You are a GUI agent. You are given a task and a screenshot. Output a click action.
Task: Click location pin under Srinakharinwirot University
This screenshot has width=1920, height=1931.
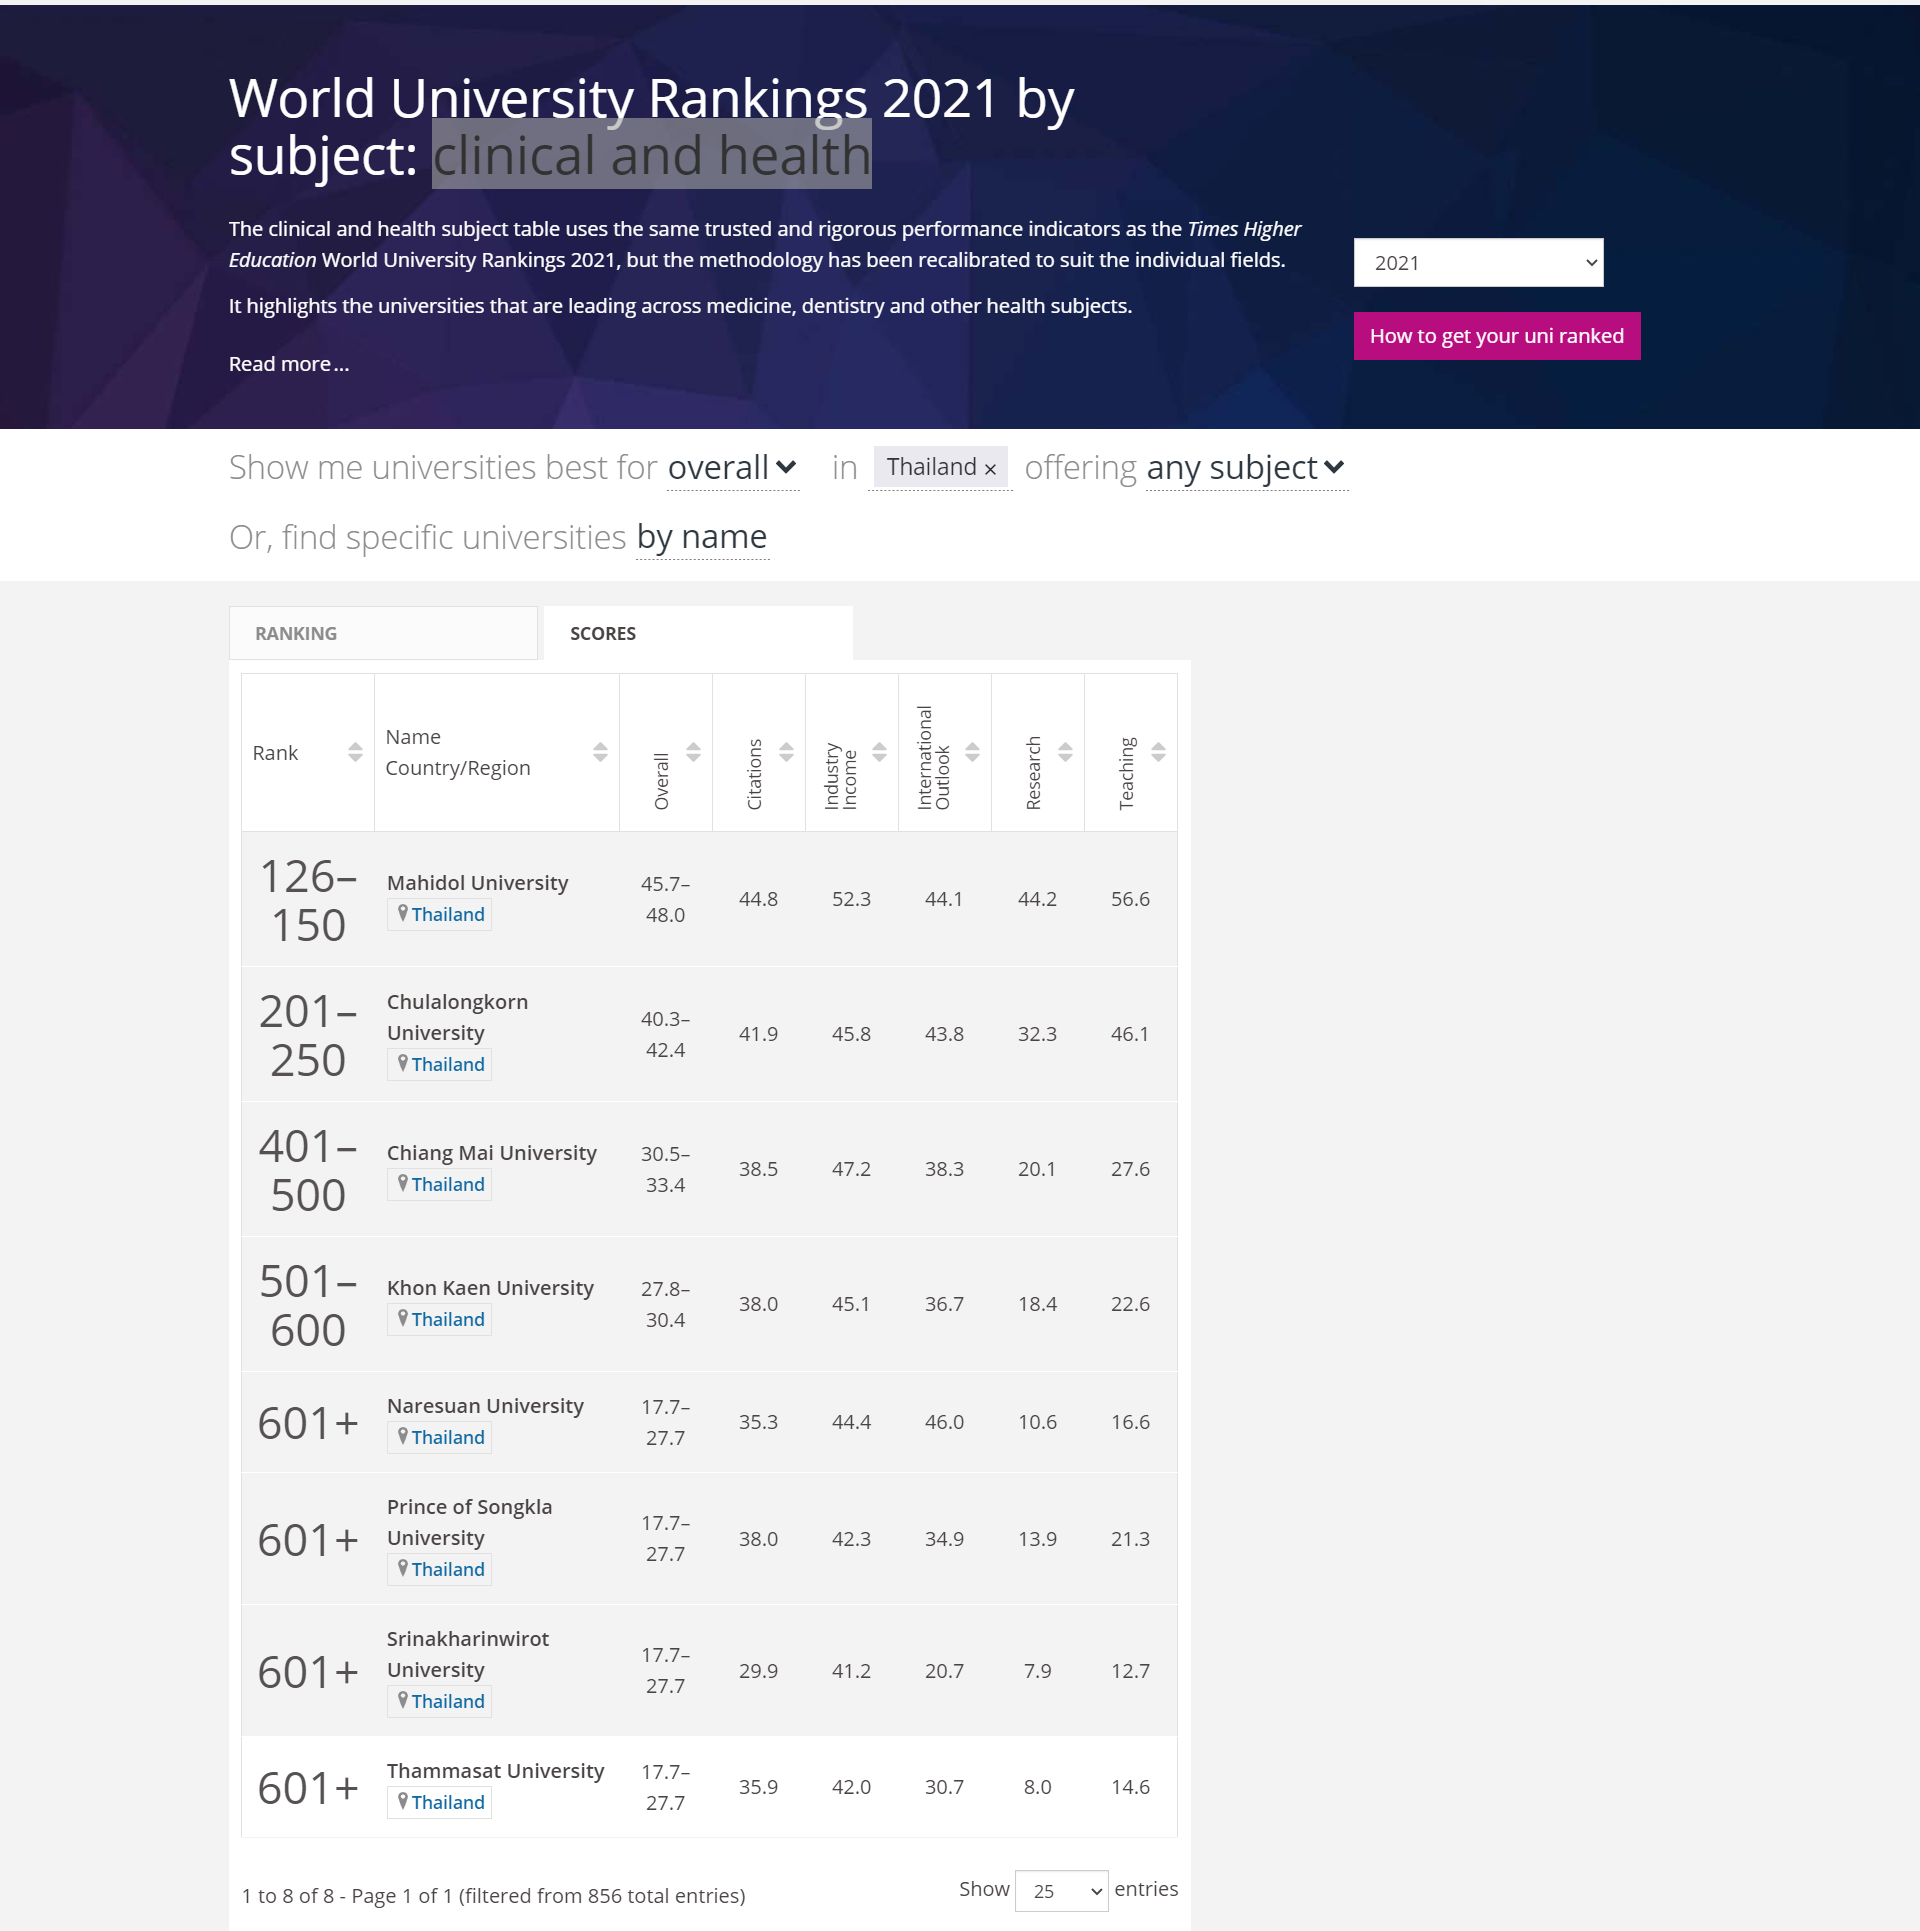402,1700
